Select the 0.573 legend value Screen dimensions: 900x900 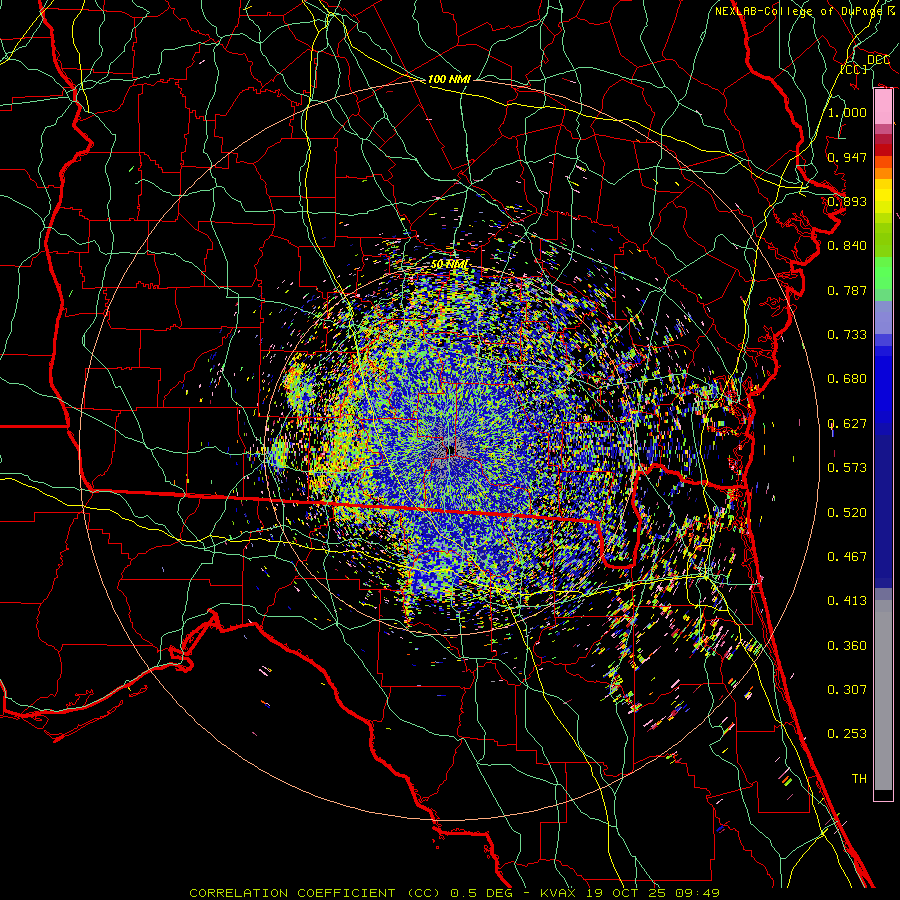pos(847,468)
